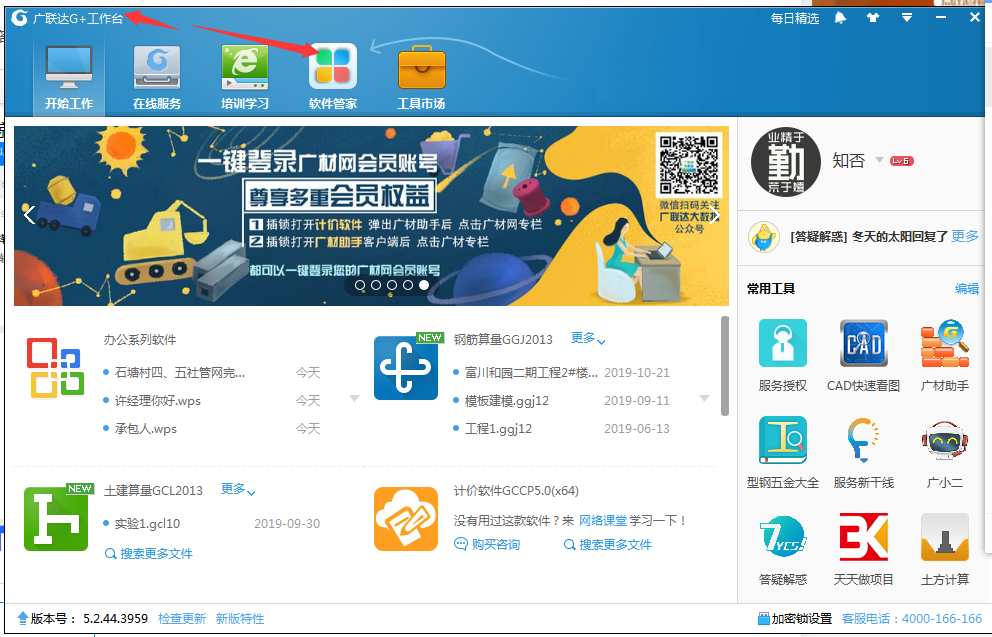Switch to the 培训学习 tab
Screen dimensions: 992x637
point(245,77)
